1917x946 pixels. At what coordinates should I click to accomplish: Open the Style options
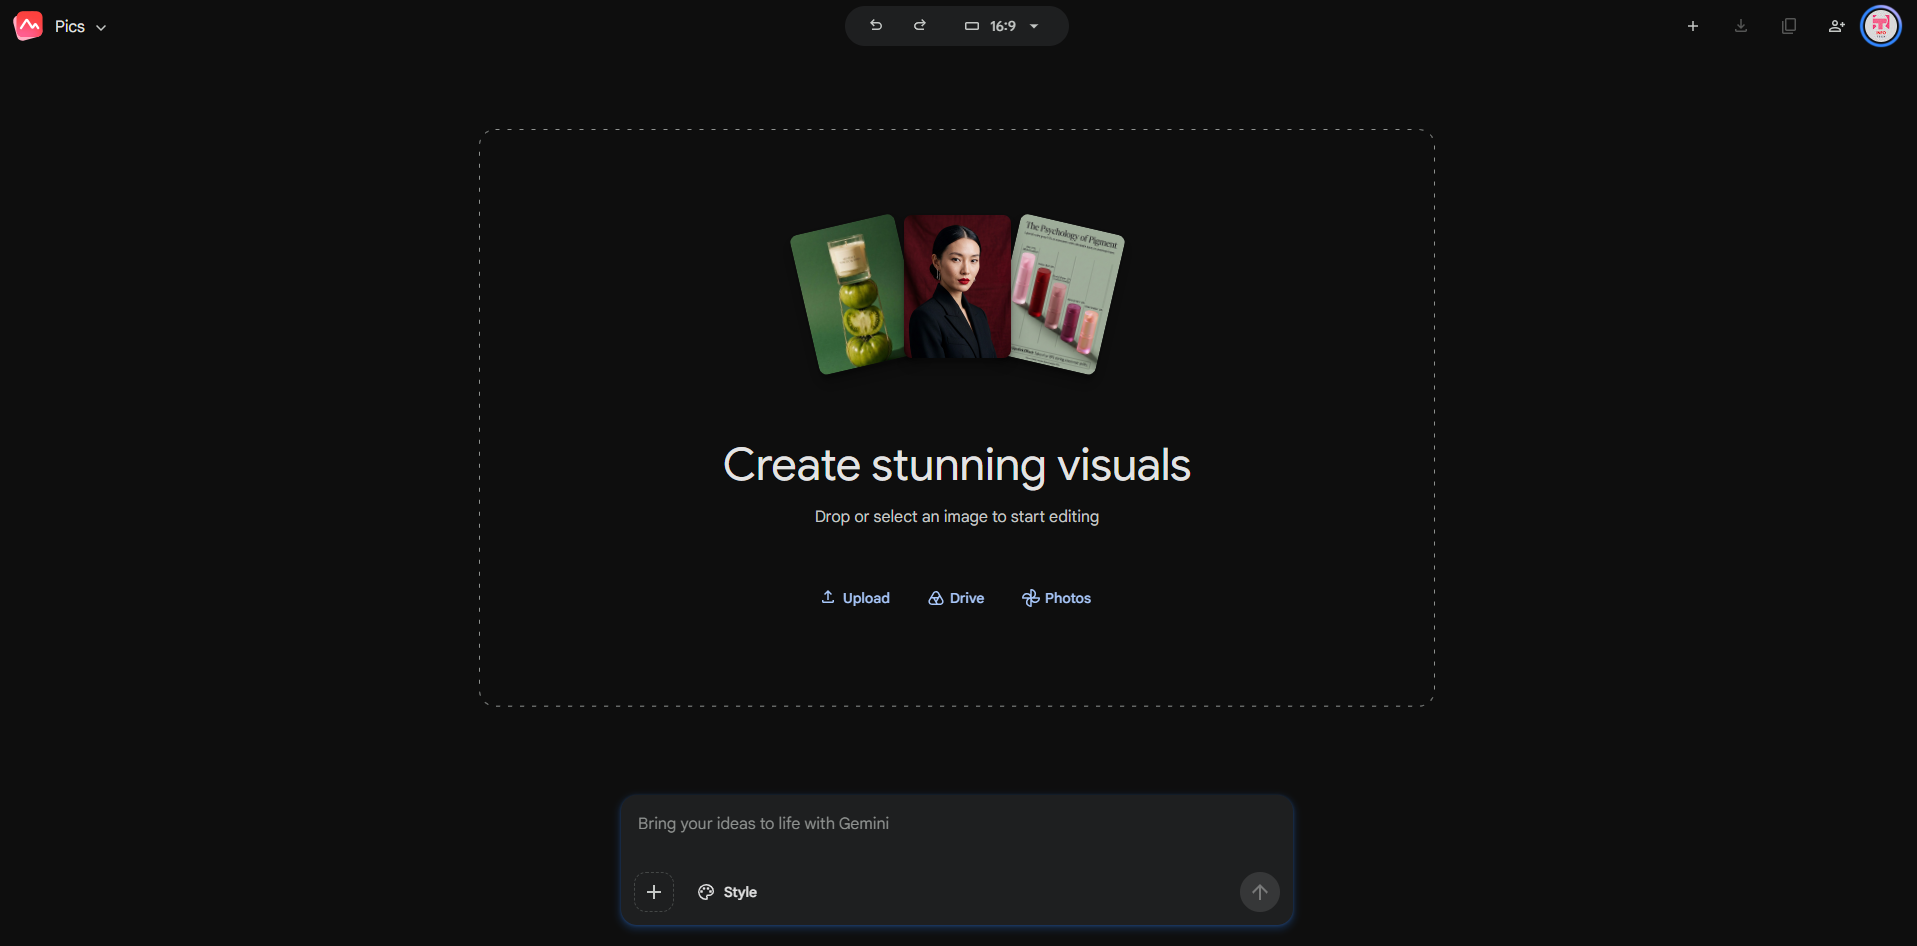click(x=728, y=892)
